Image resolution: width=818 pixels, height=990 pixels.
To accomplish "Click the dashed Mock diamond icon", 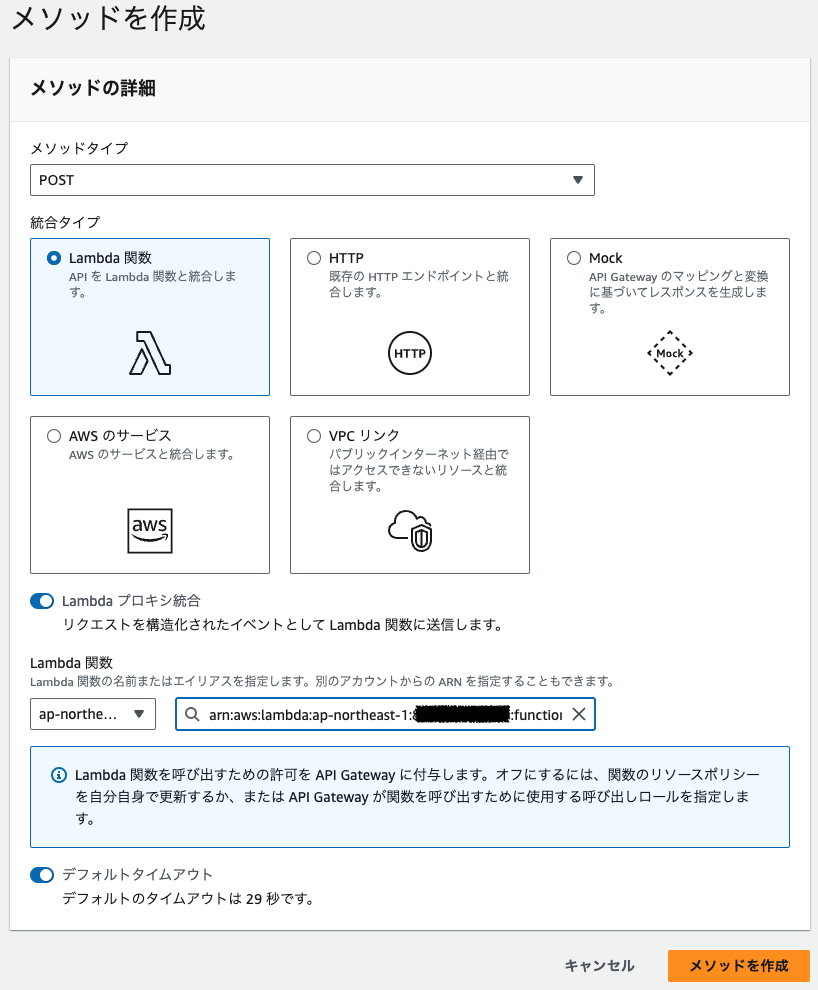I will point(670,353).
